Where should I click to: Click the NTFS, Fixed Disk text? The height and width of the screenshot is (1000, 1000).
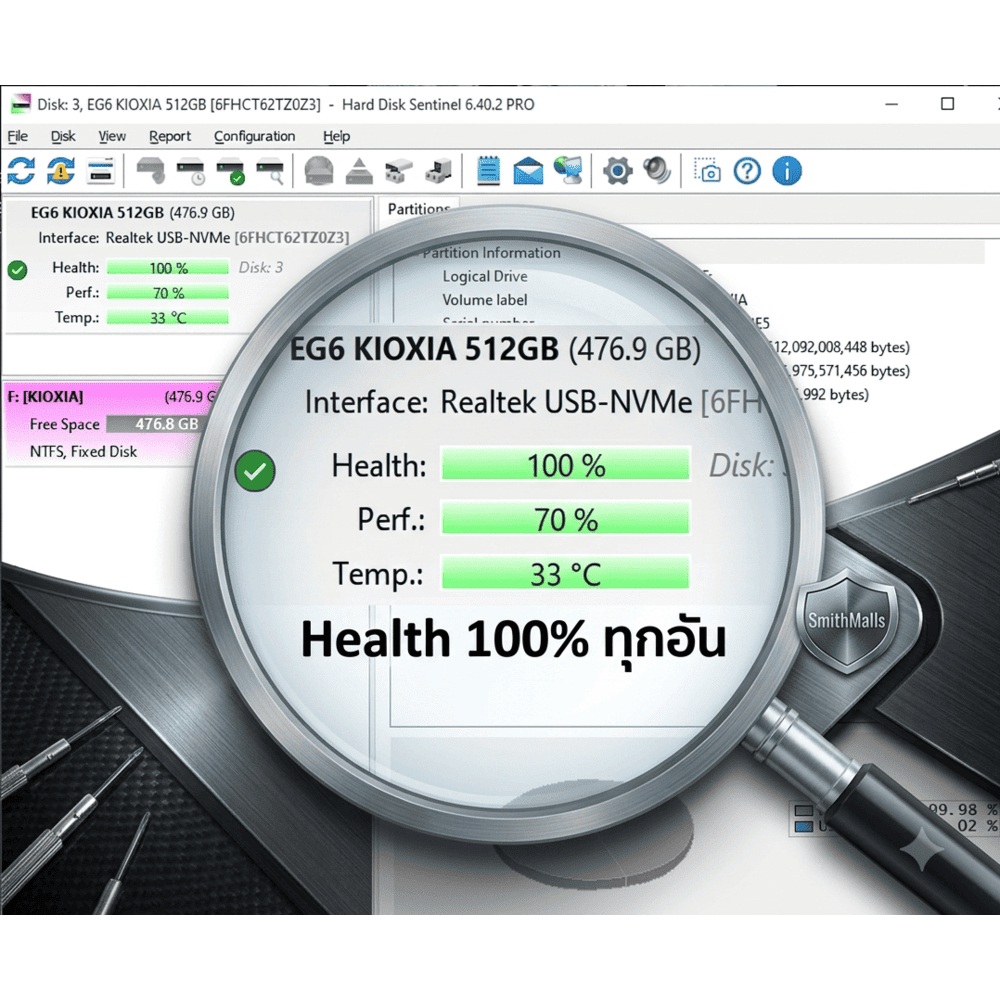(x=84, y=452)
